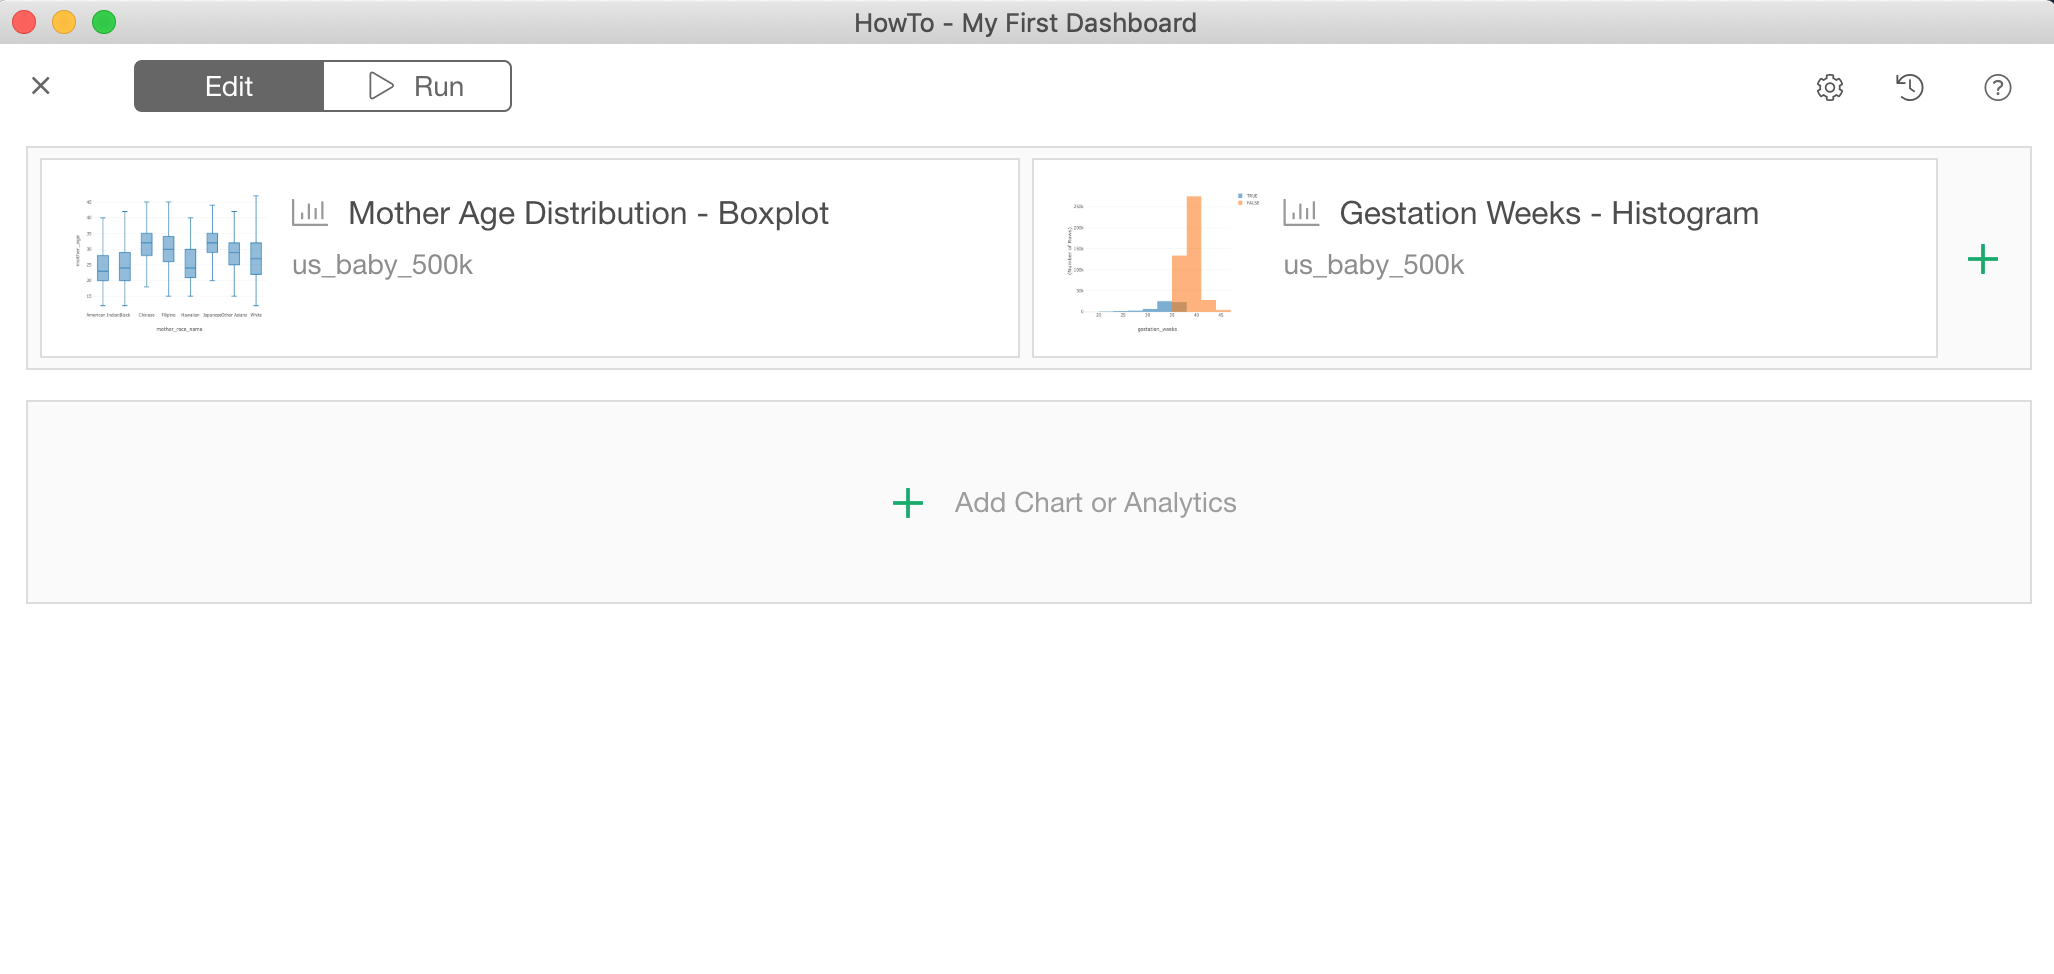
Task: Close the dashboard editor with the X icon
Action: click(x=41, y=86)
